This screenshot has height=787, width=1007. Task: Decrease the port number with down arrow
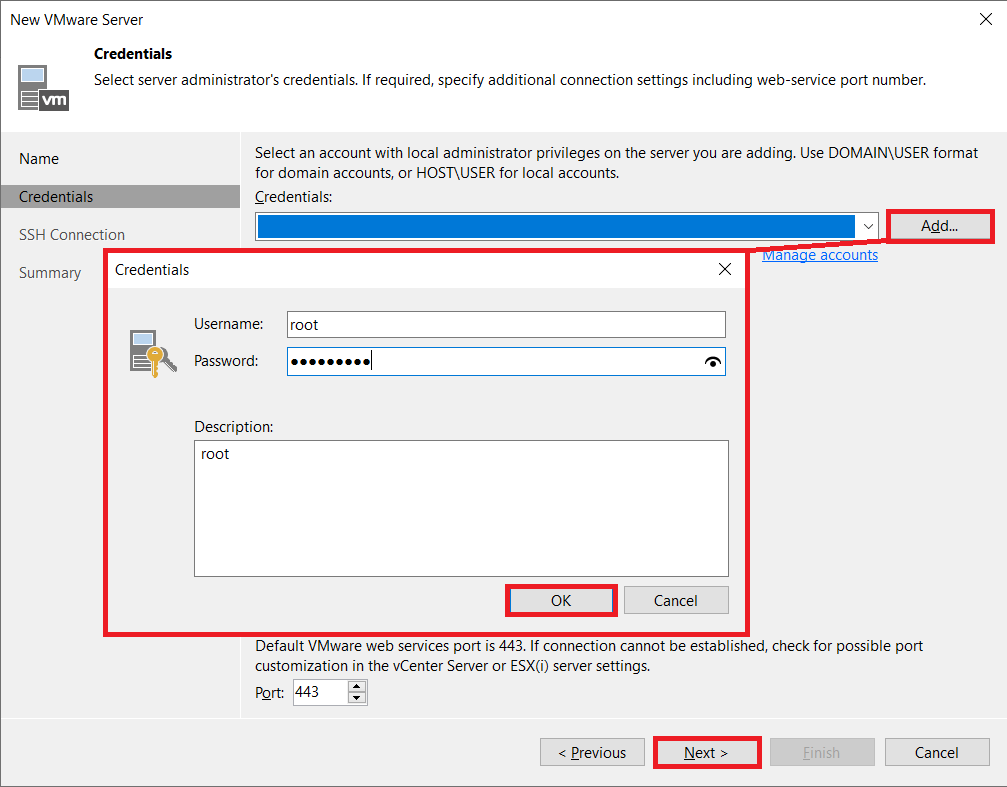click(357, 698)
